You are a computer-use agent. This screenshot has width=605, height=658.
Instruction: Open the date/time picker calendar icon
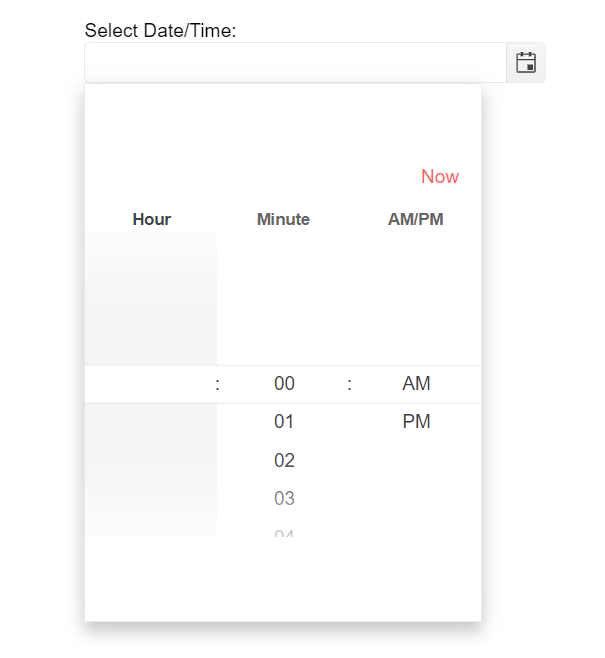click(525, 63)
